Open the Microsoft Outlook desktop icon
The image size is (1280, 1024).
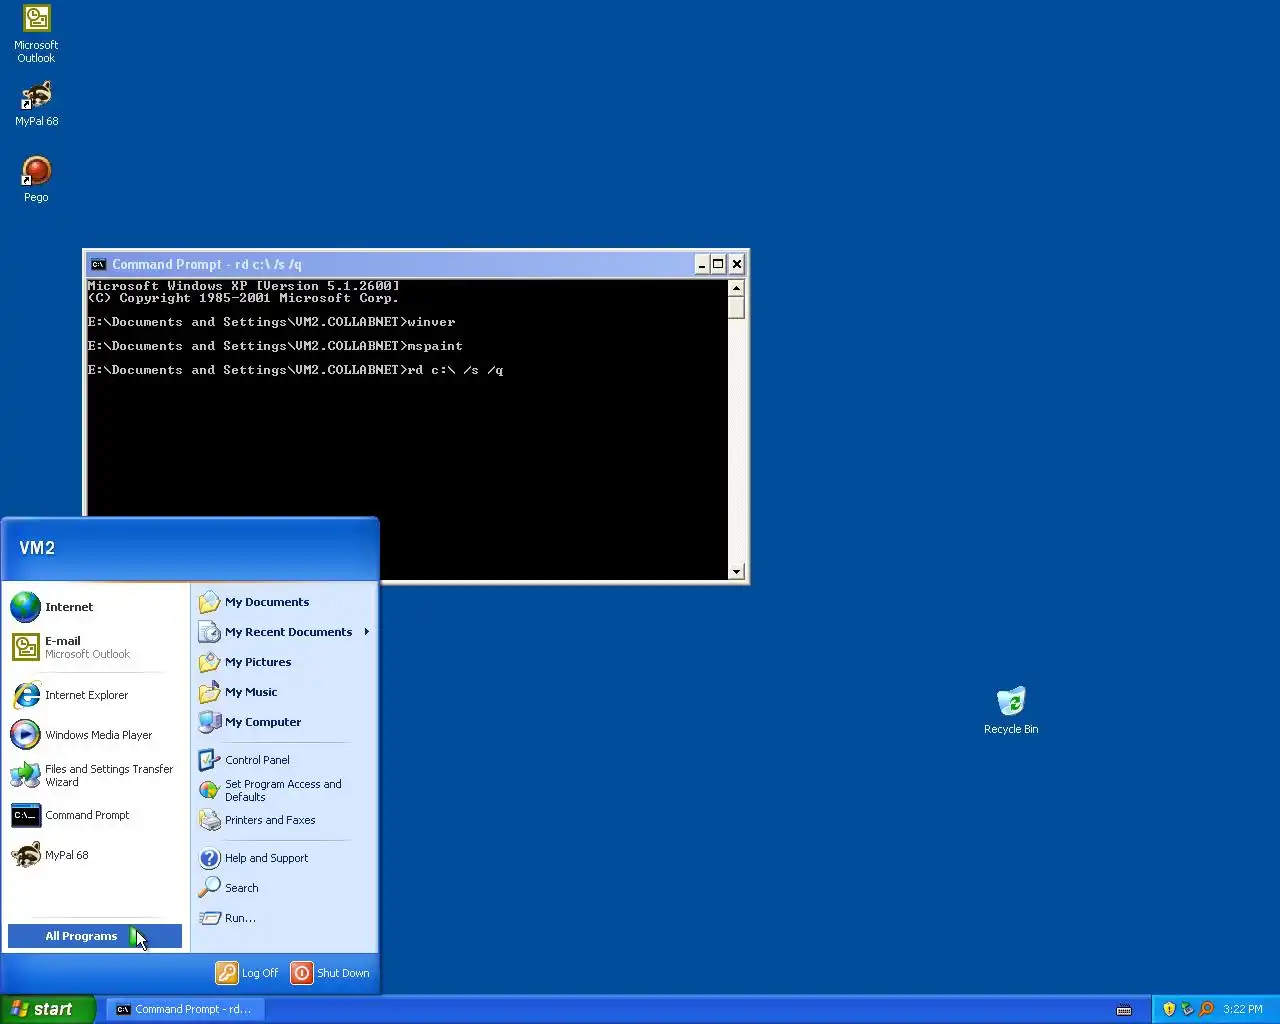point(36,33)
